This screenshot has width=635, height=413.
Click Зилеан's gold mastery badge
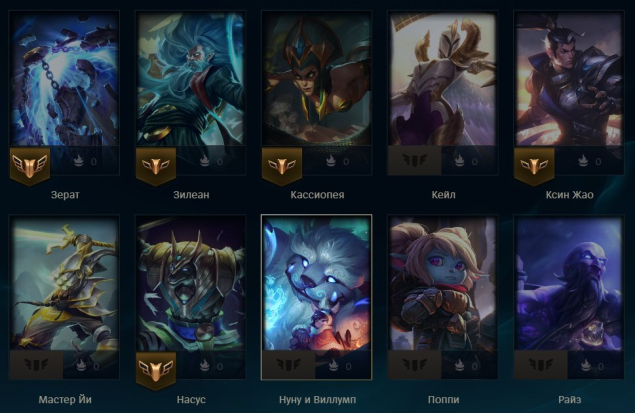coord(156,166)
